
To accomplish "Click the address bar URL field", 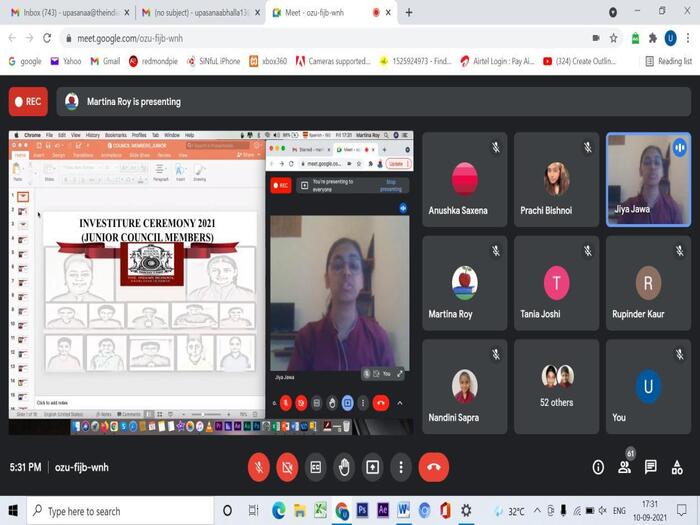I will click(x=326, y=38).
